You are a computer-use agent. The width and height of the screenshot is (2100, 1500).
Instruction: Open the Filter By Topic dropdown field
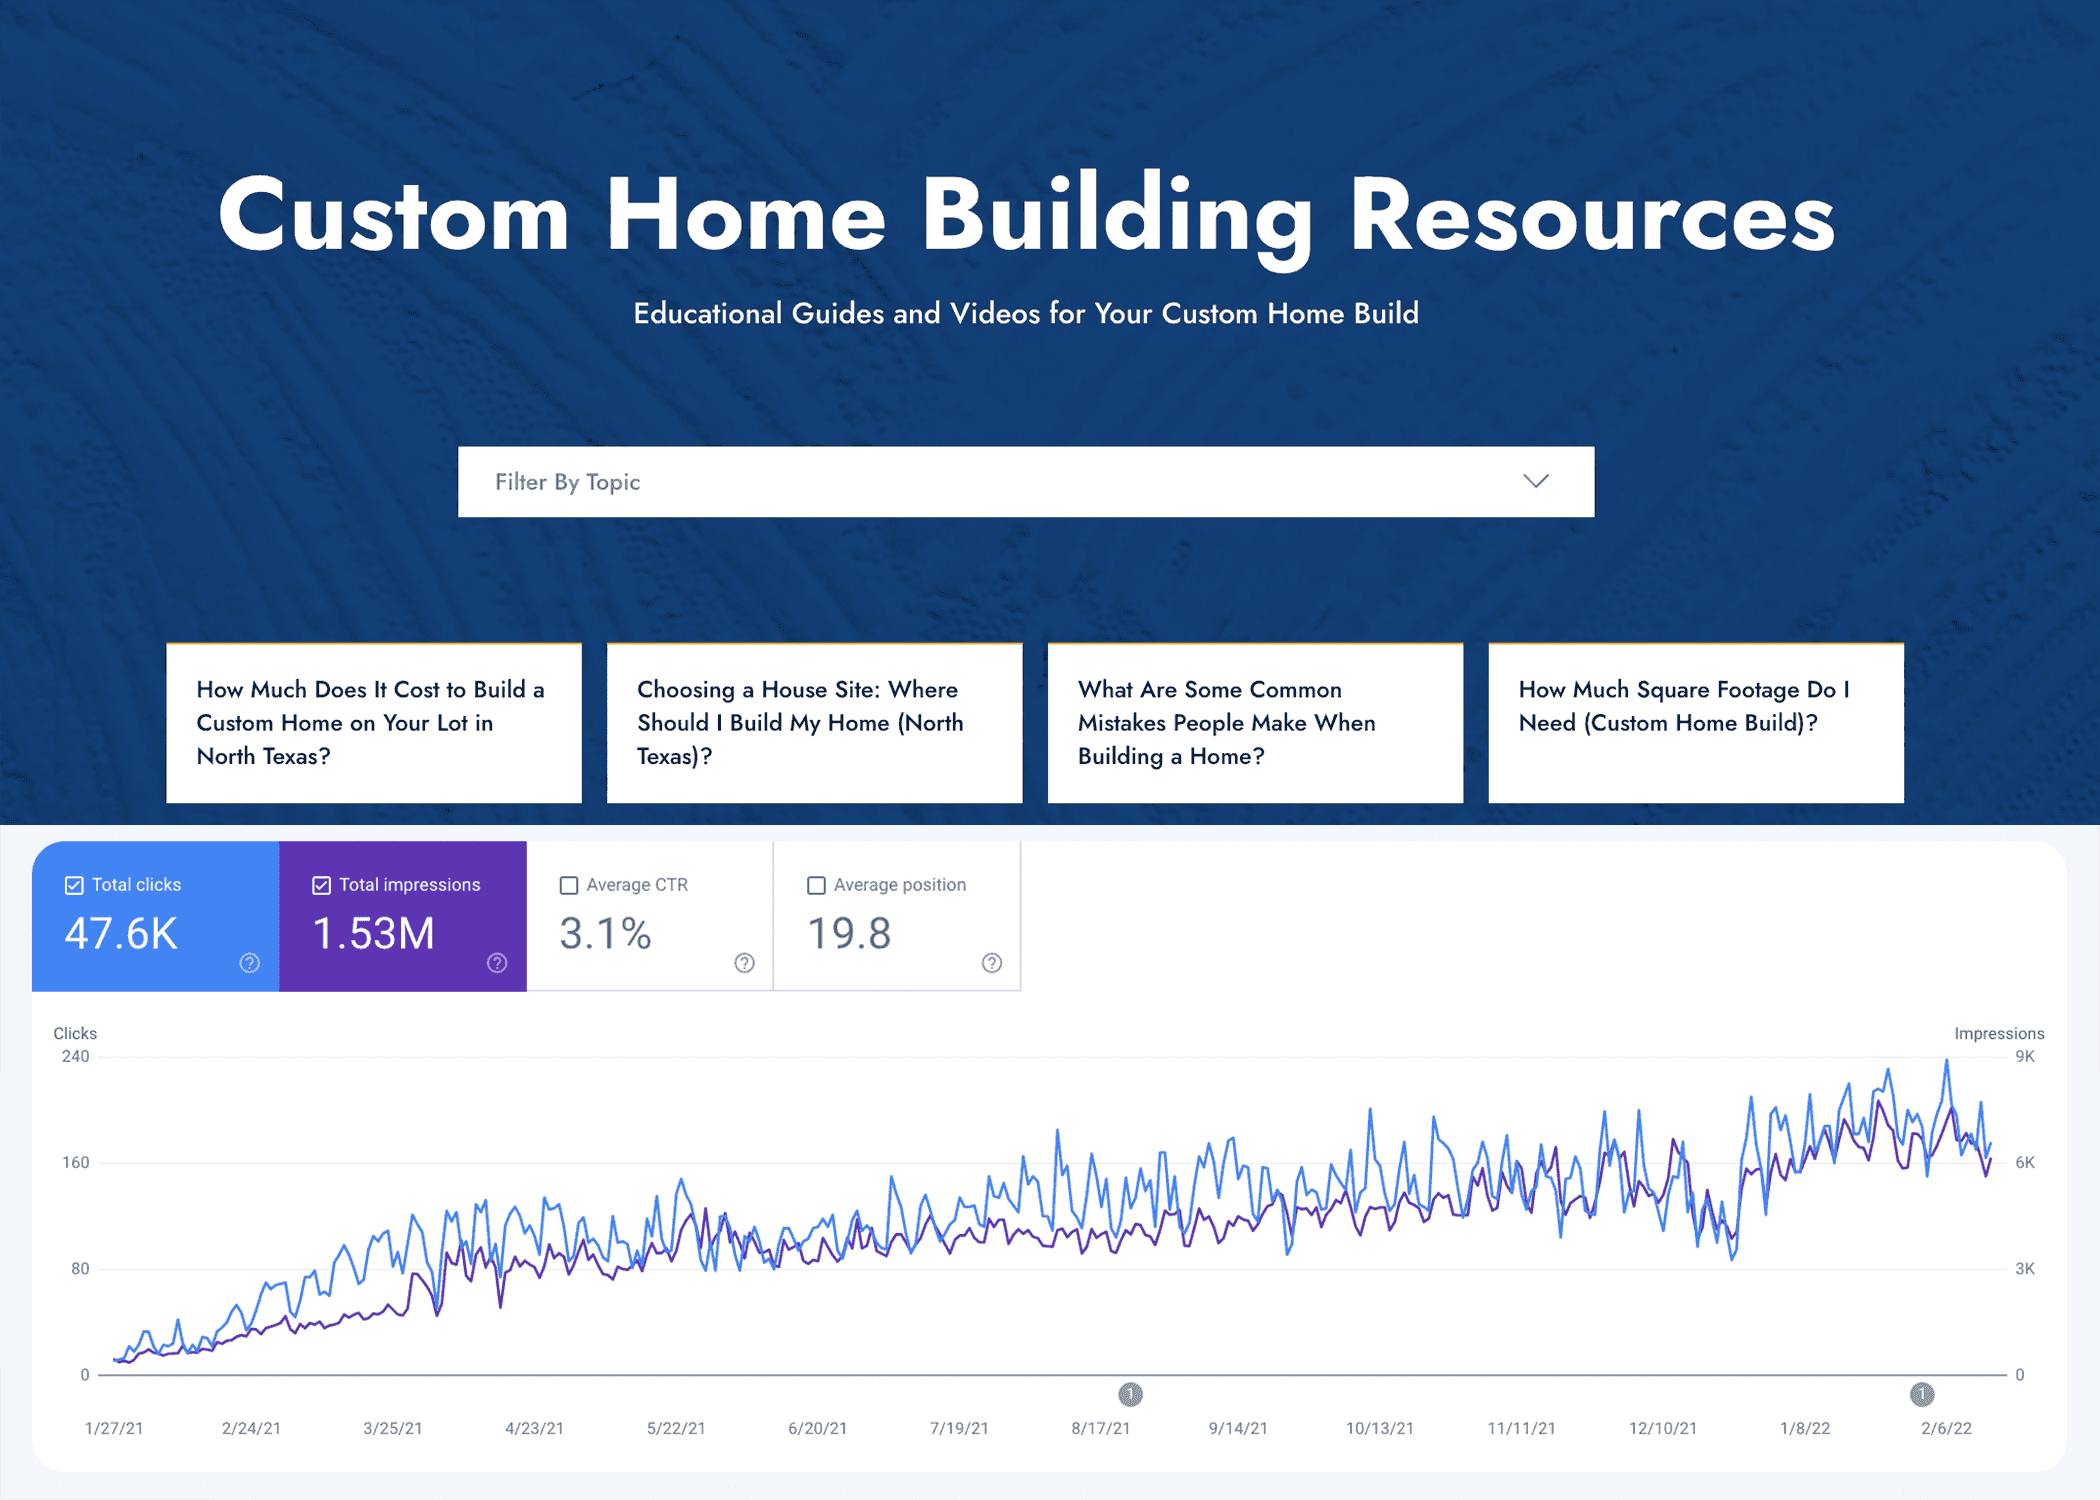coord(1026,481)
